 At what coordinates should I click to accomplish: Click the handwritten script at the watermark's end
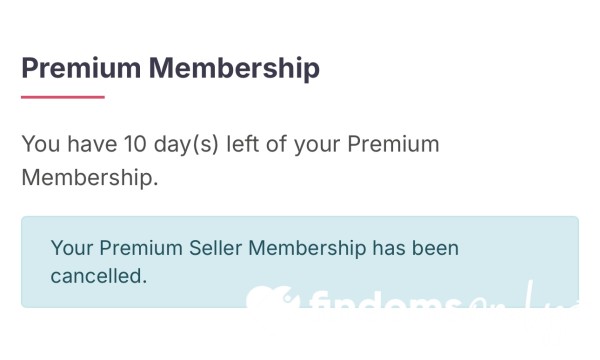(x=524, y=296)
